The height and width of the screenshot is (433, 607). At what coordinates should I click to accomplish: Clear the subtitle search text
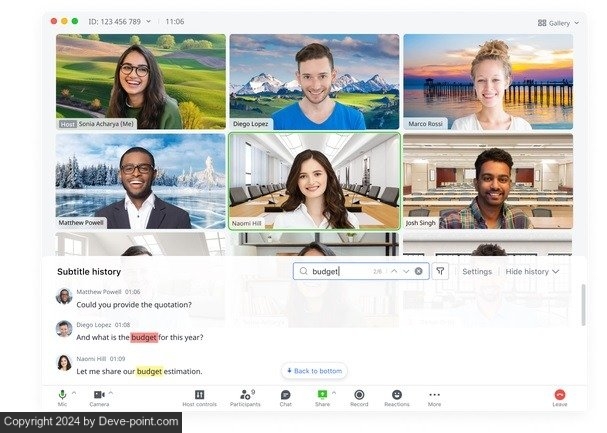point(419,271)
